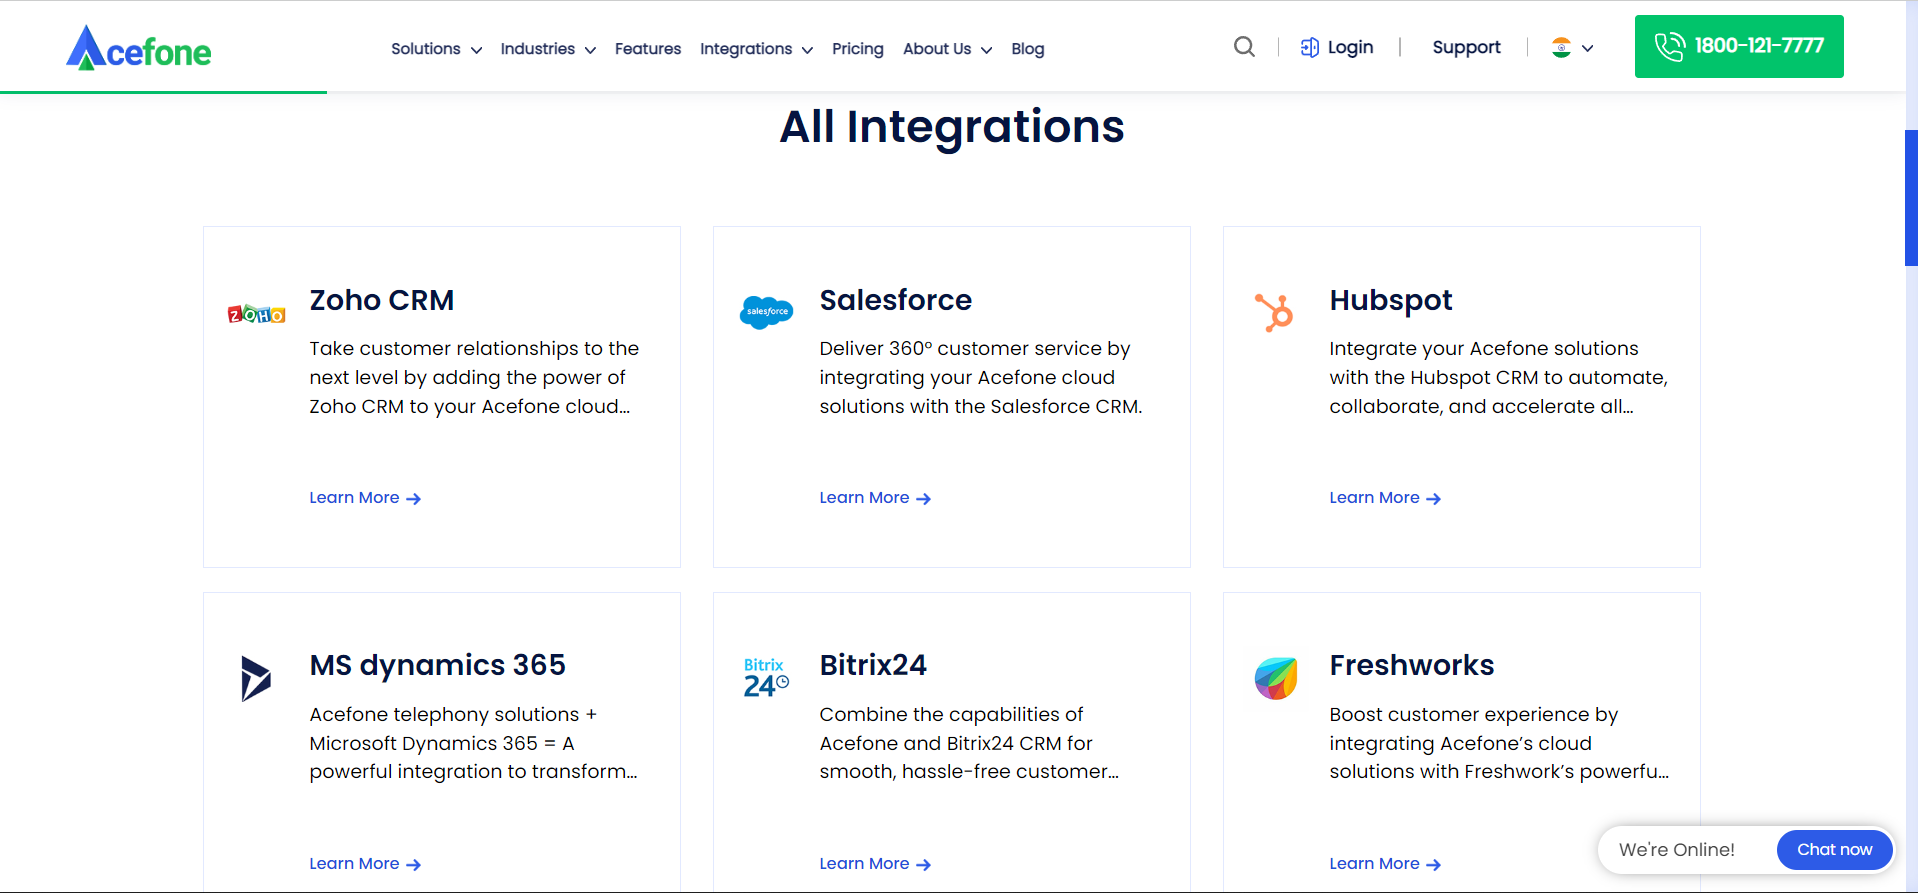1918x893 pixels.
Task: Click the page's vertical scrollbar thumb
Action: pos(1911,197)
